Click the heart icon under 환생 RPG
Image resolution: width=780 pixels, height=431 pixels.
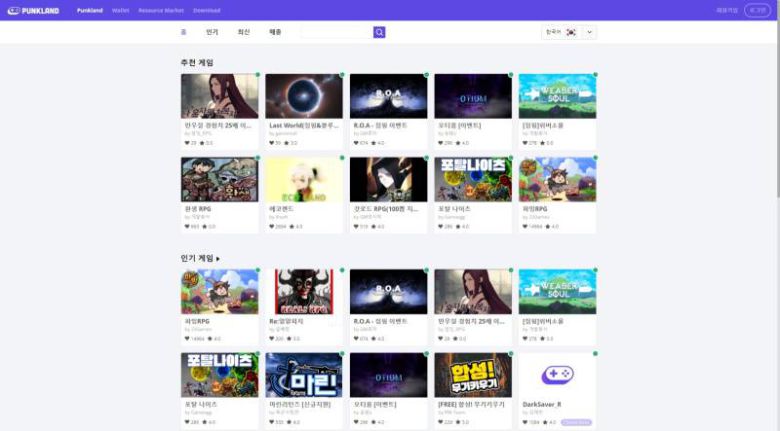(x=187, y=226)
